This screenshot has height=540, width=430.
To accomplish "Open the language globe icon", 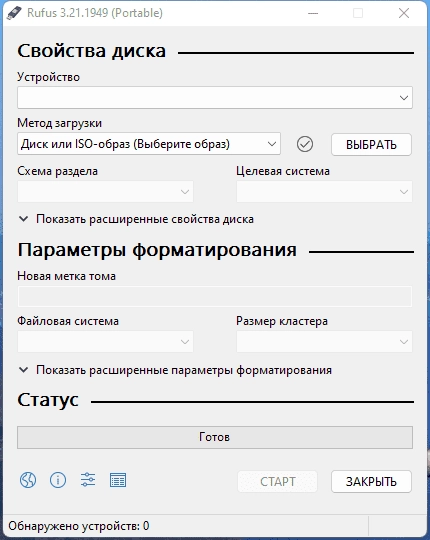I will click(x=28, y=480).
